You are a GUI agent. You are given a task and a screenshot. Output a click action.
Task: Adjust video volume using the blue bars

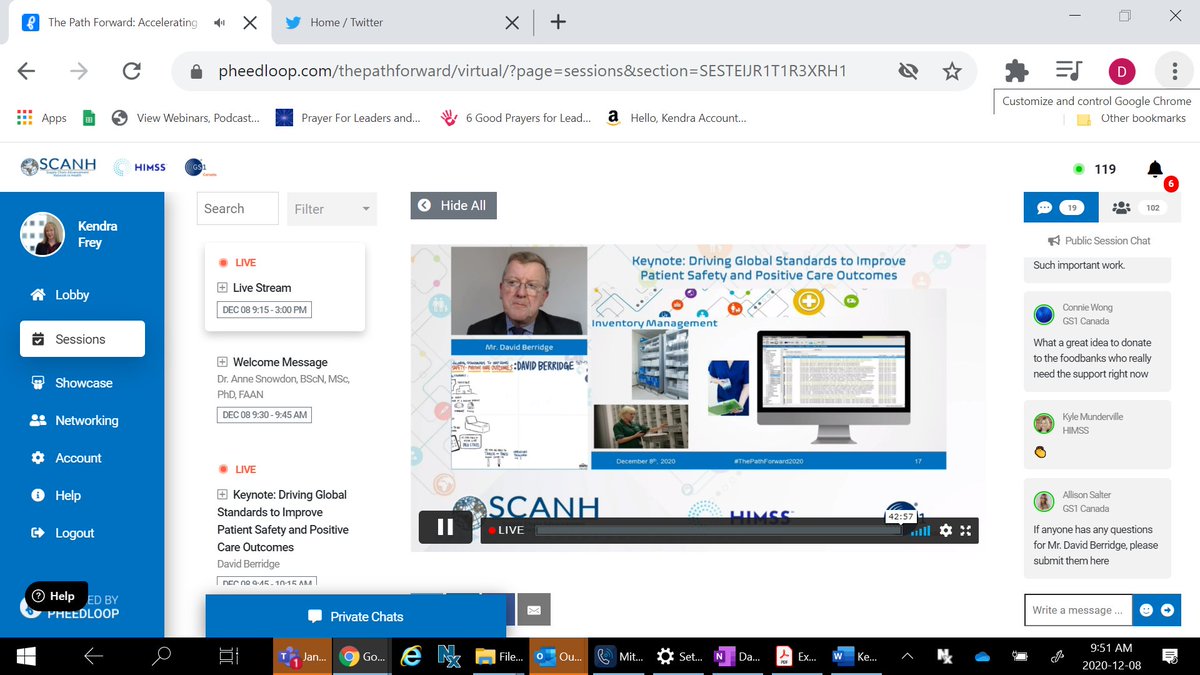921,530
